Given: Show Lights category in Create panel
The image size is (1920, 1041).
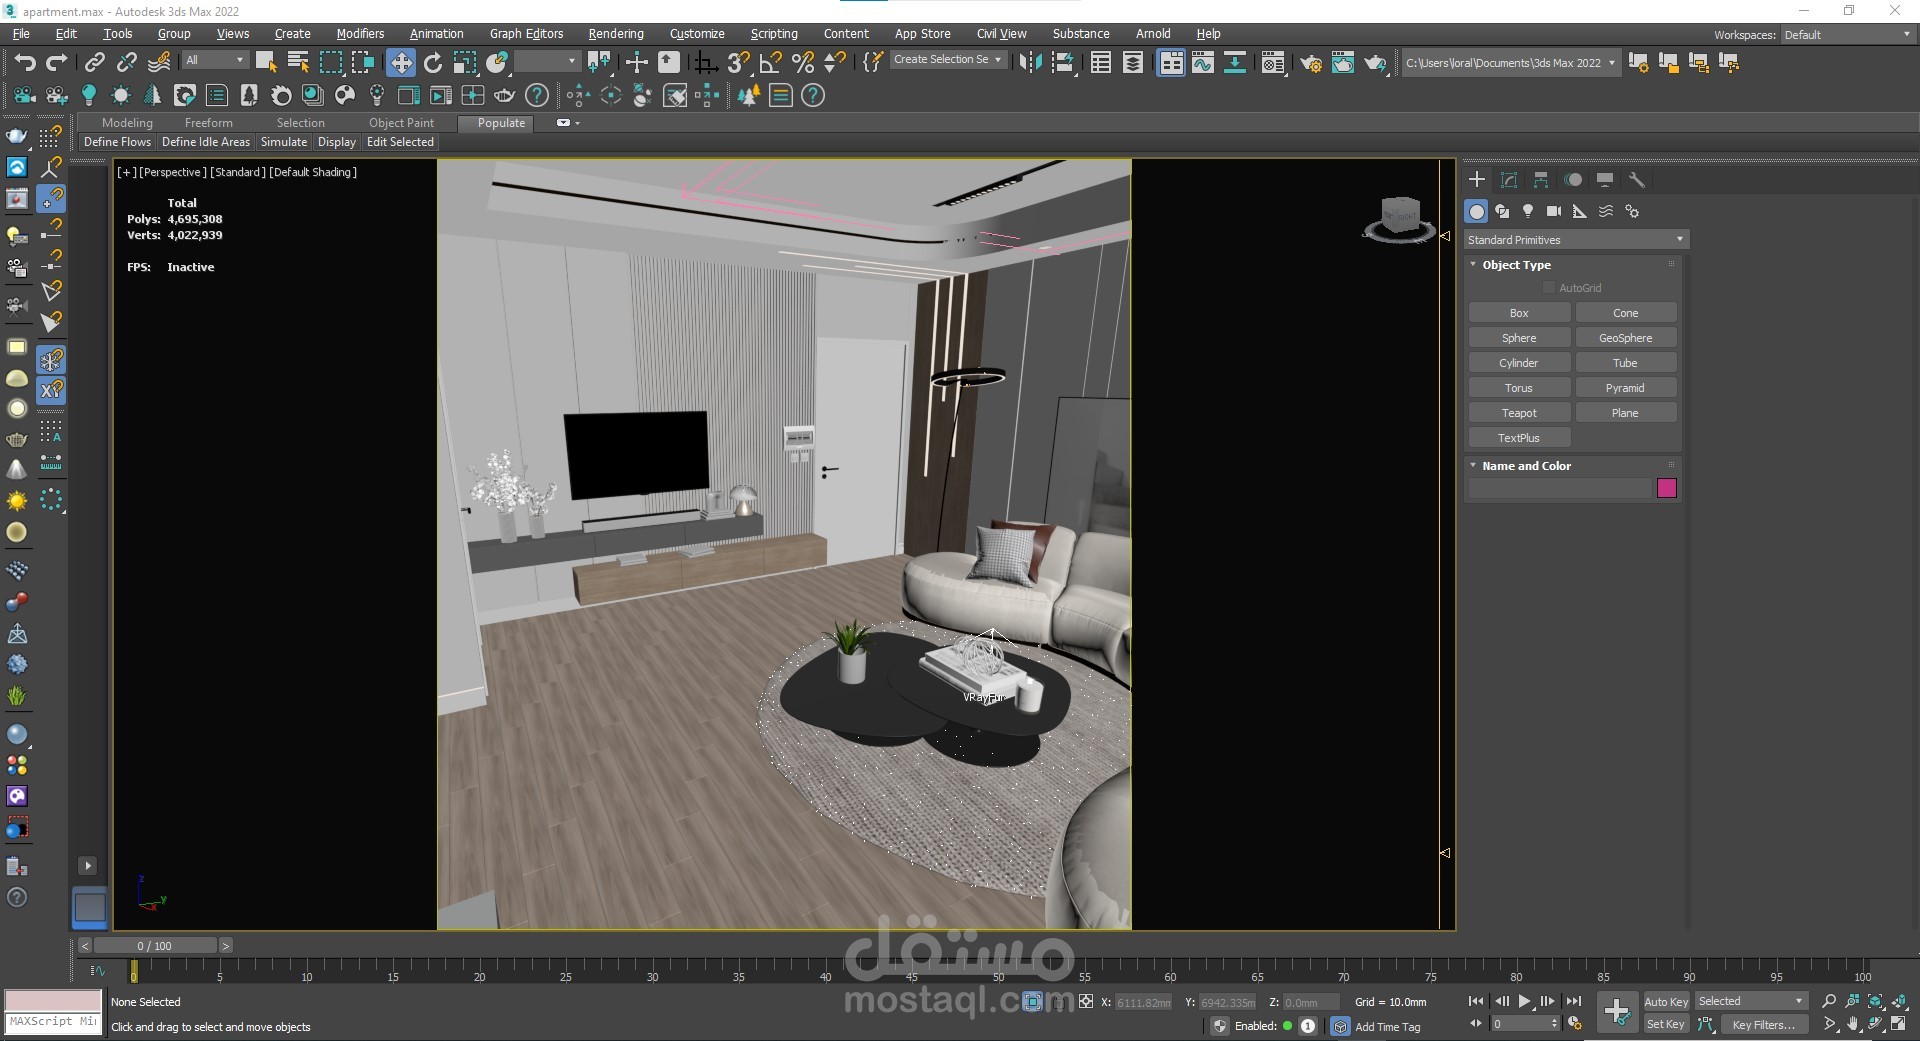Looking at the screenshot, I should (x=1528, y=211).
